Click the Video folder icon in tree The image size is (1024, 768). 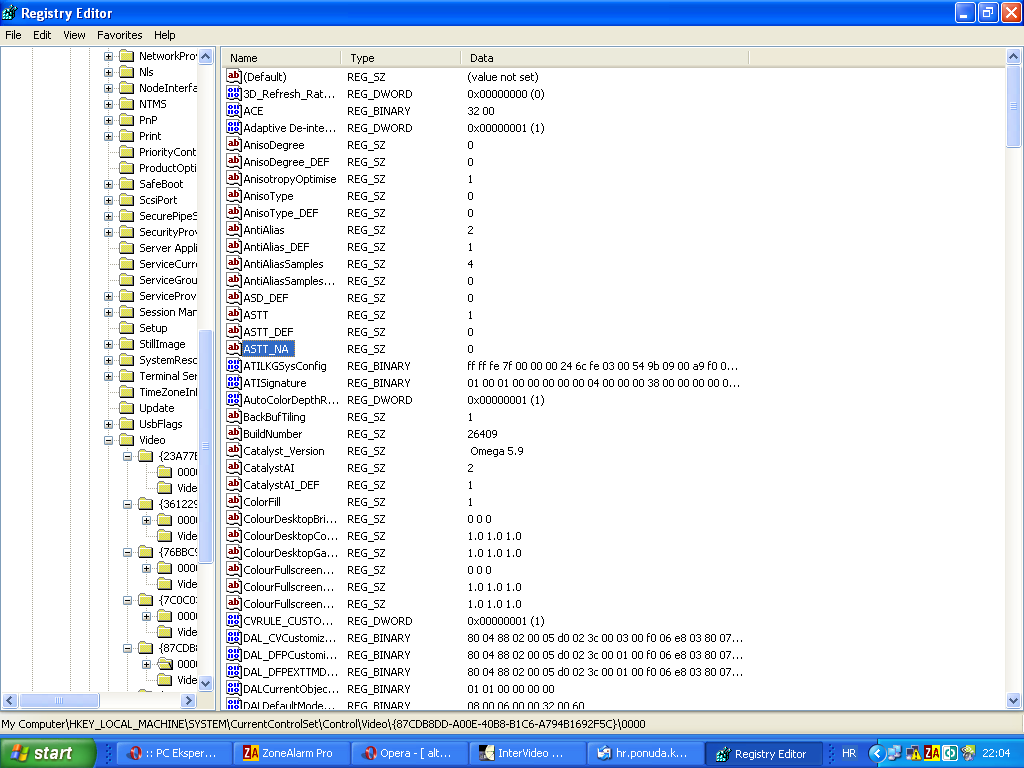(x=126, y=440)
